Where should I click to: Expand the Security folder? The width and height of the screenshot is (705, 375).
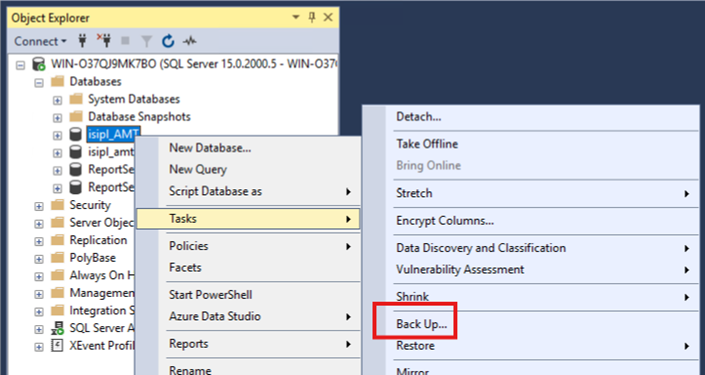pos(39,206)
